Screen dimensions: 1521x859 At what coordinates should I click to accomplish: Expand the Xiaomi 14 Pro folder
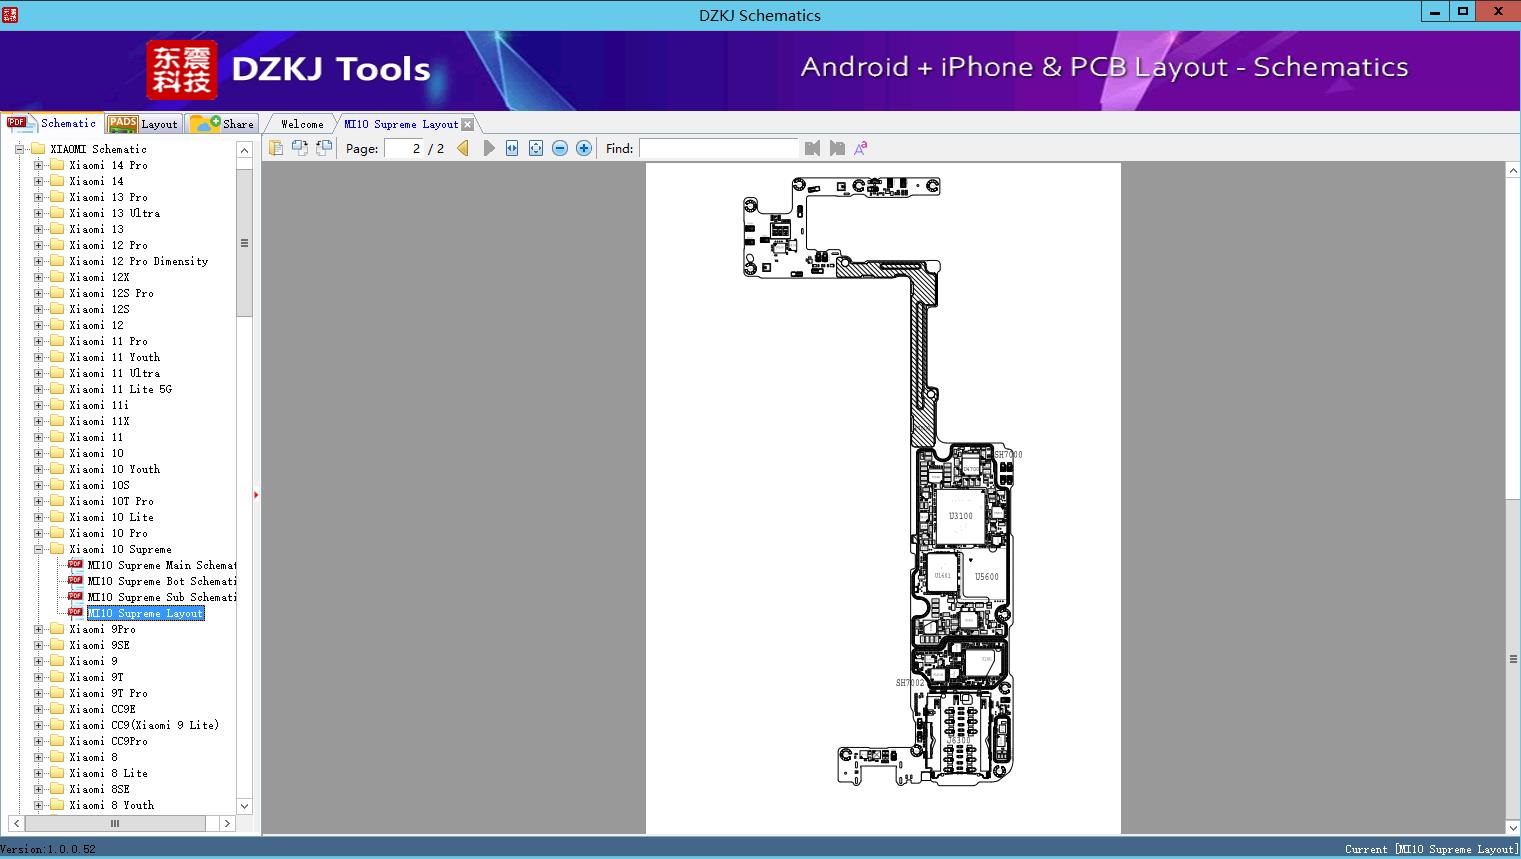(x=39, y=165)
